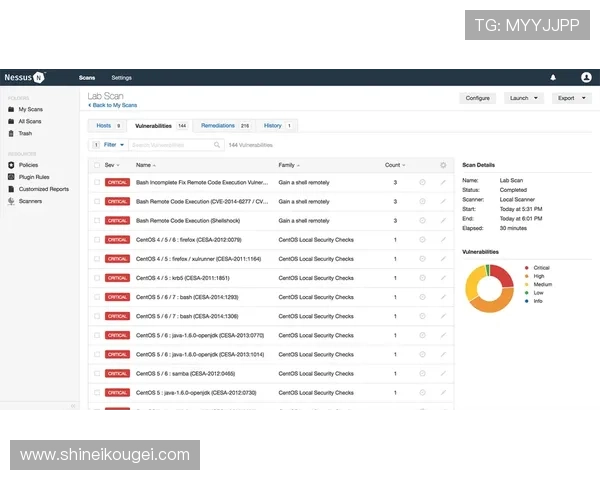Expand the Filter dropdown
This screenshot has width=600, height=480.
tap(114, 145)
